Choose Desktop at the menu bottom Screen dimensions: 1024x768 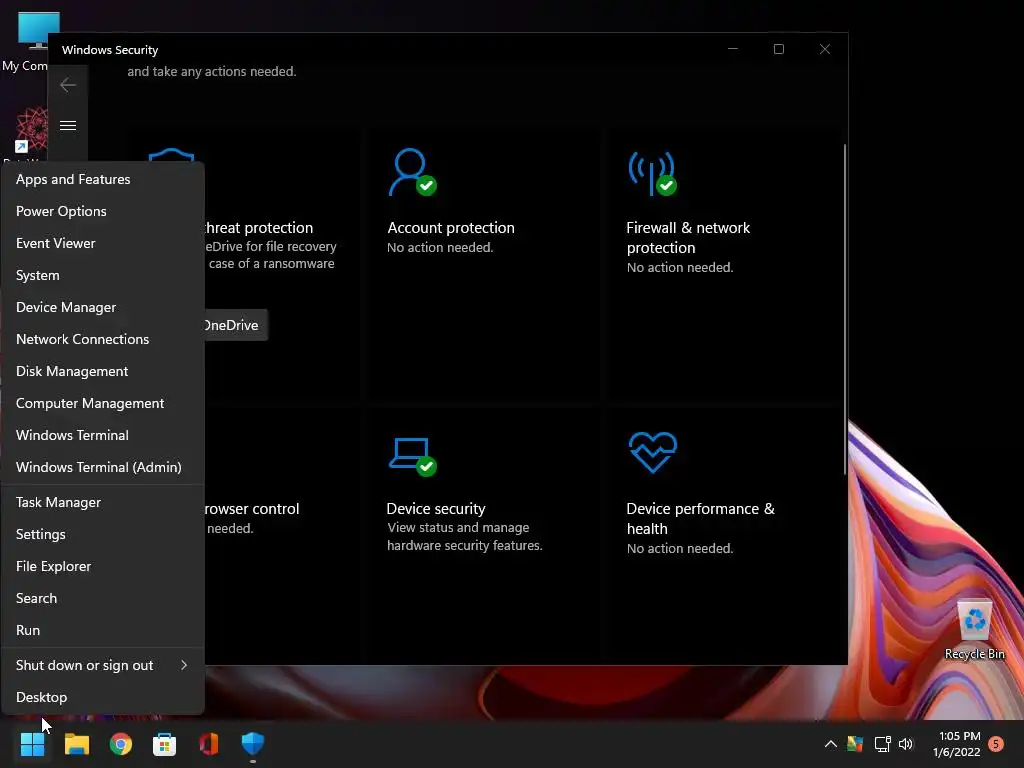tap(103, 697)
